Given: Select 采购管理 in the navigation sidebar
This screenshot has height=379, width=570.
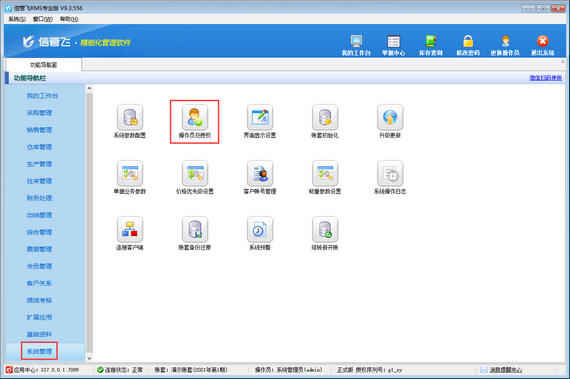Looking at the screenshot, I should pos(39,113).
